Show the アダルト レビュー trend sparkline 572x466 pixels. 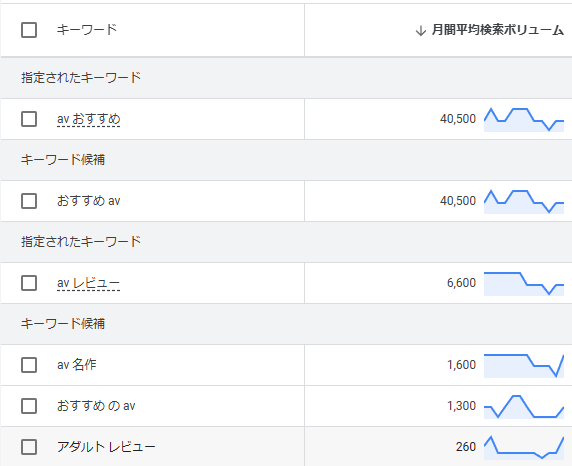pos(524,447)
